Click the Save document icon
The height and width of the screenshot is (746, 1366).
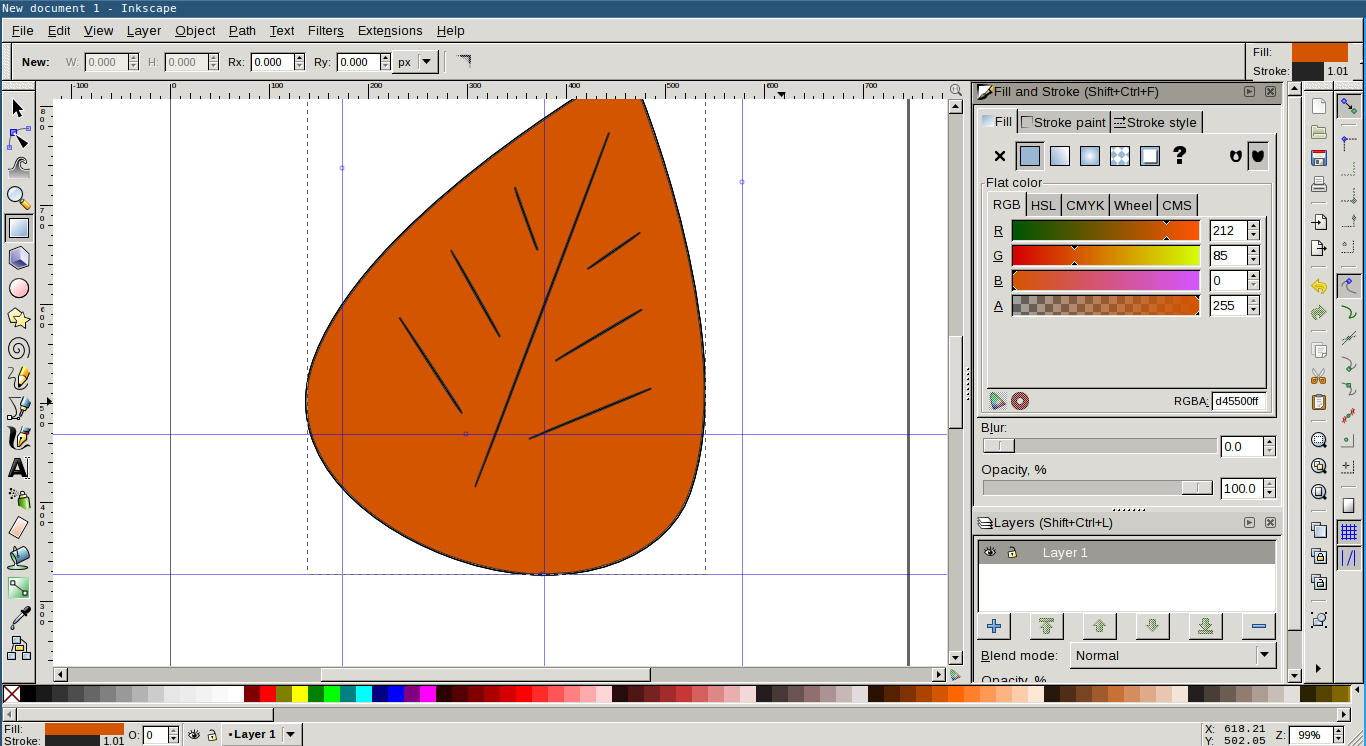click(x=1319, y=158)
